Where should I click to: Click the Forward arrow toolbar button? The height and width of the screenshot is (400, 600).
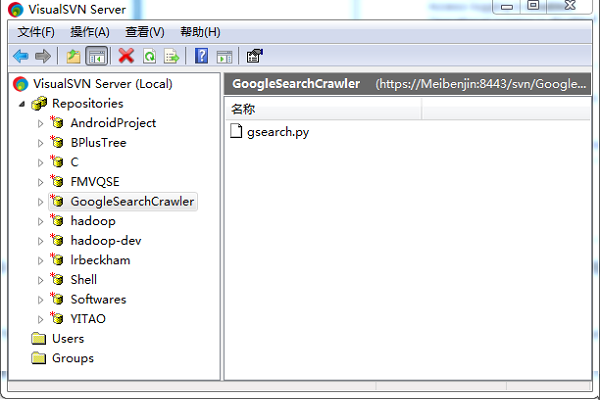pos(42,56)
